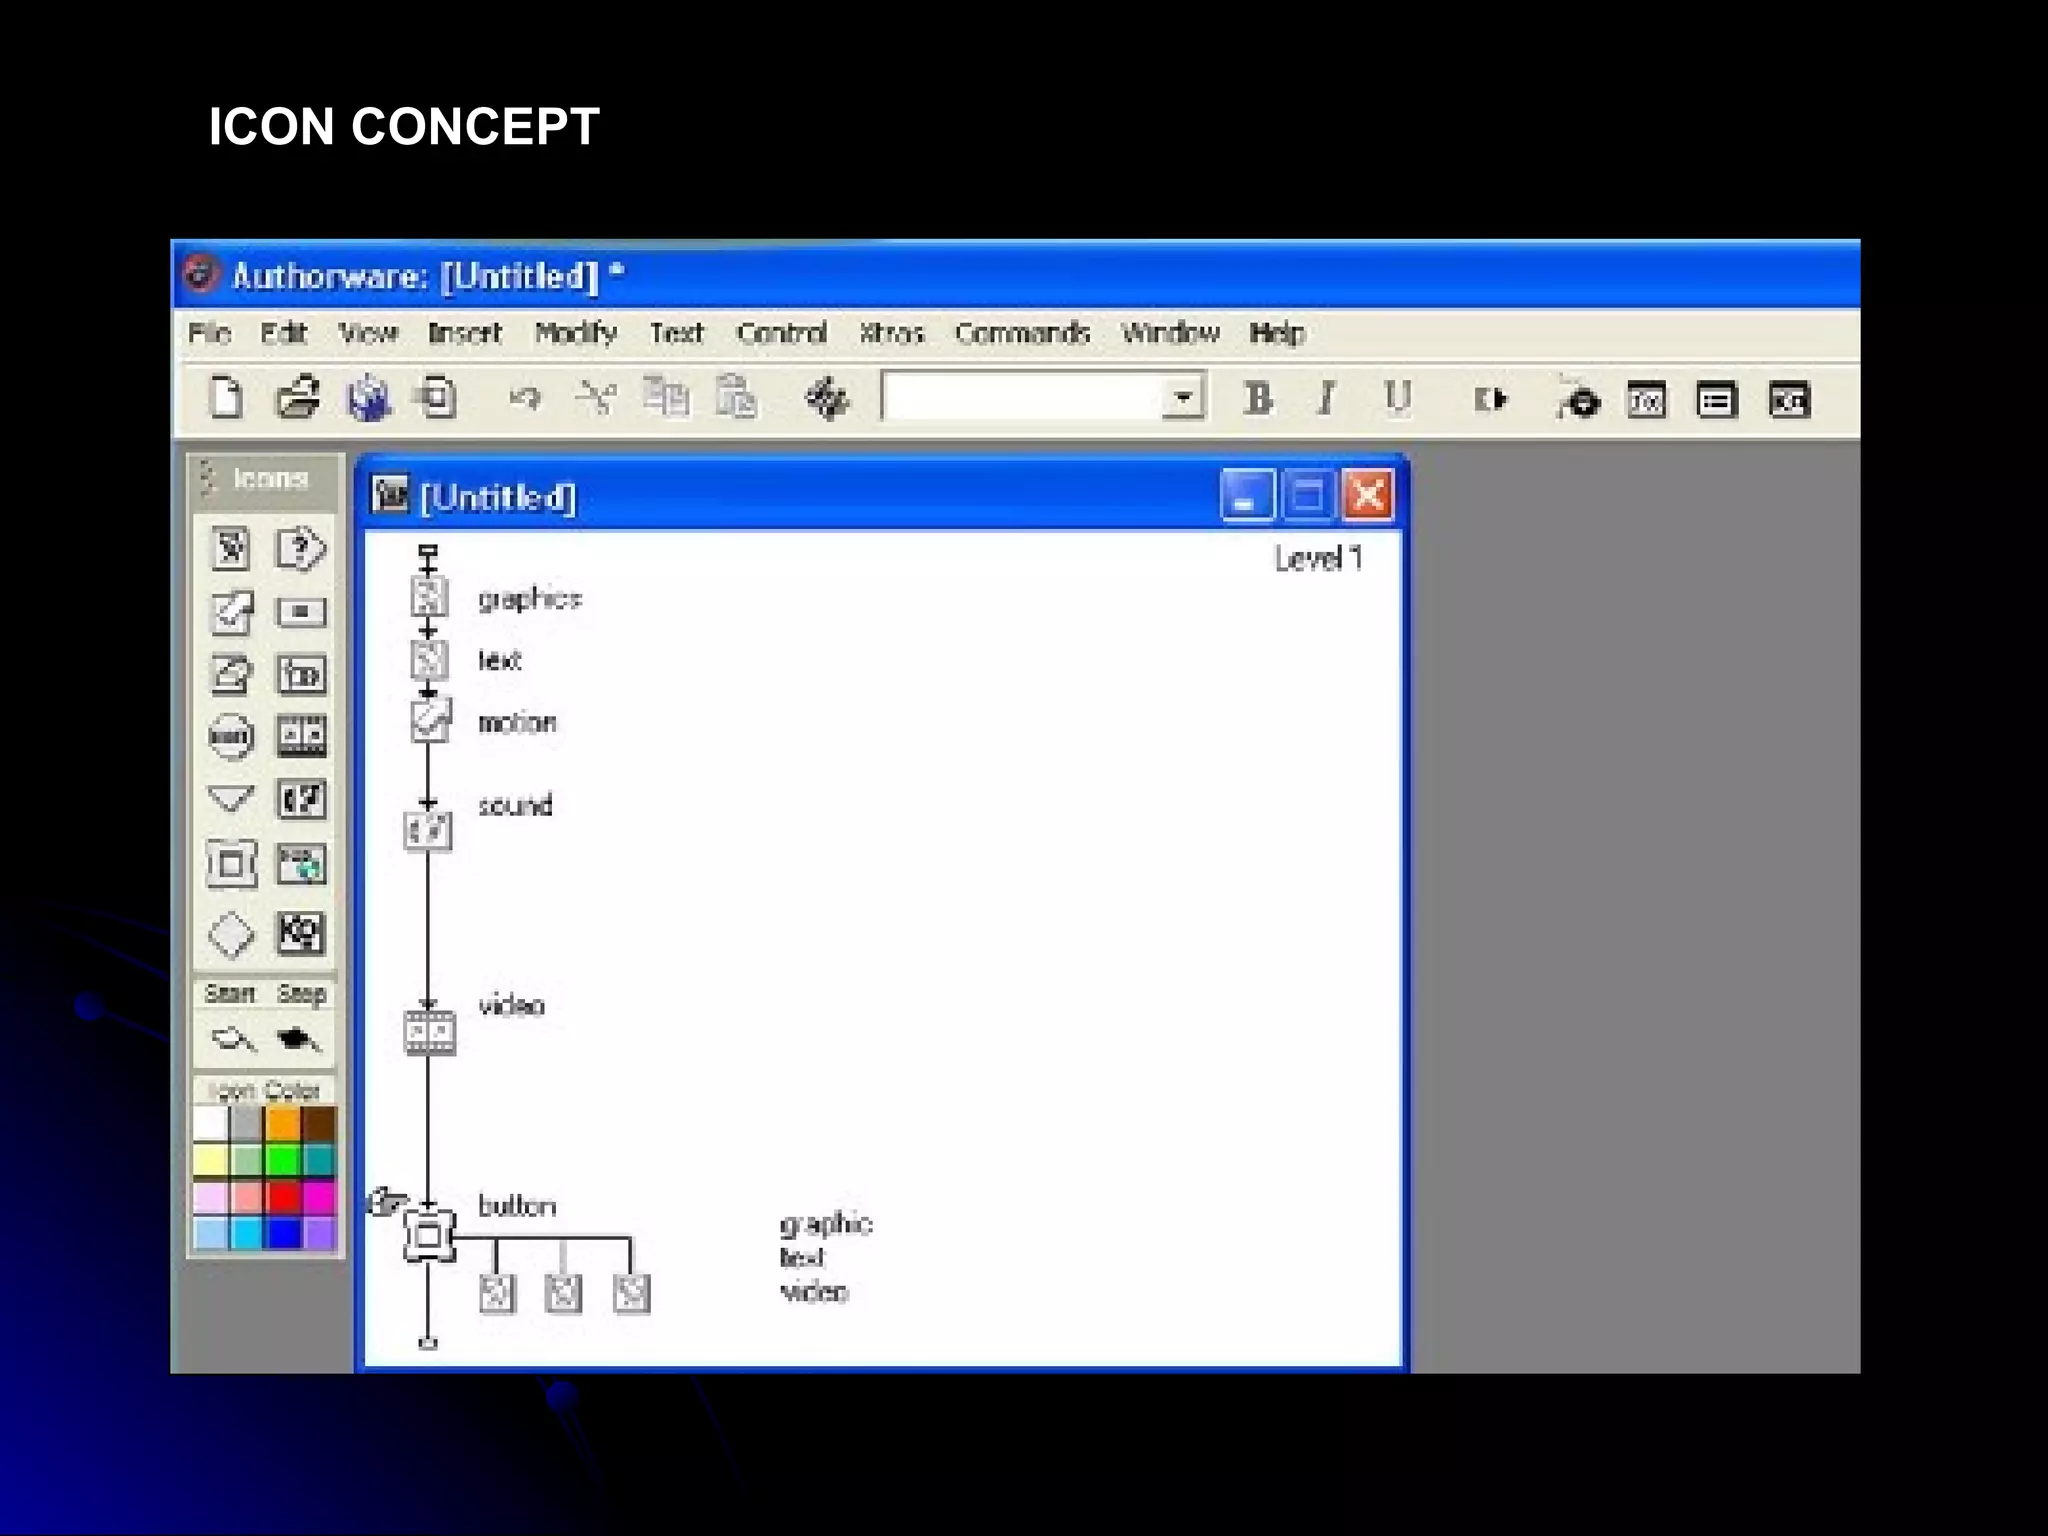The width and height of the screenshot is (2048, 1536).
Task: Click the sound icon on the flowline
Action: tap(428, 831)
